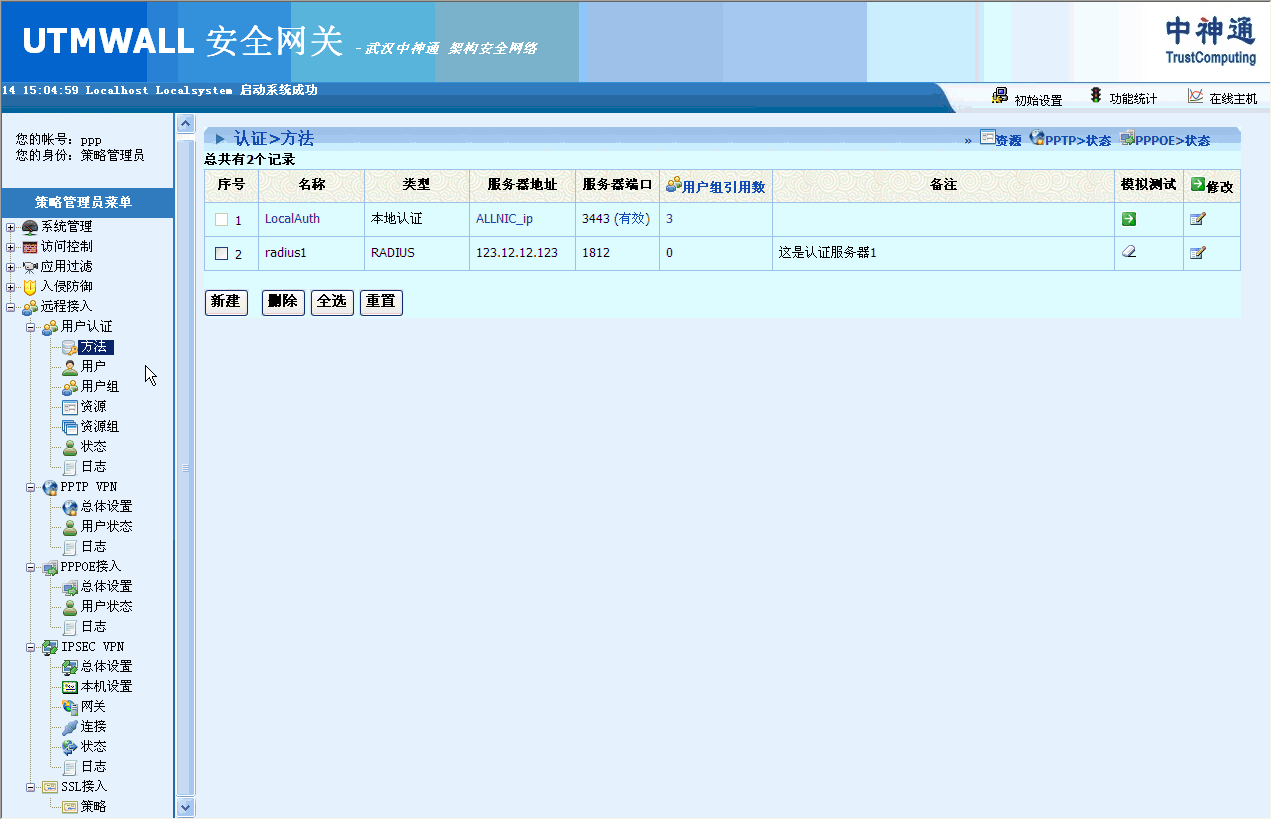The height and width of the screenshot is (820, 1272).
Task: Expand the 系统管理 tree node
Action: pyautogui.click(x=11, y=227)
